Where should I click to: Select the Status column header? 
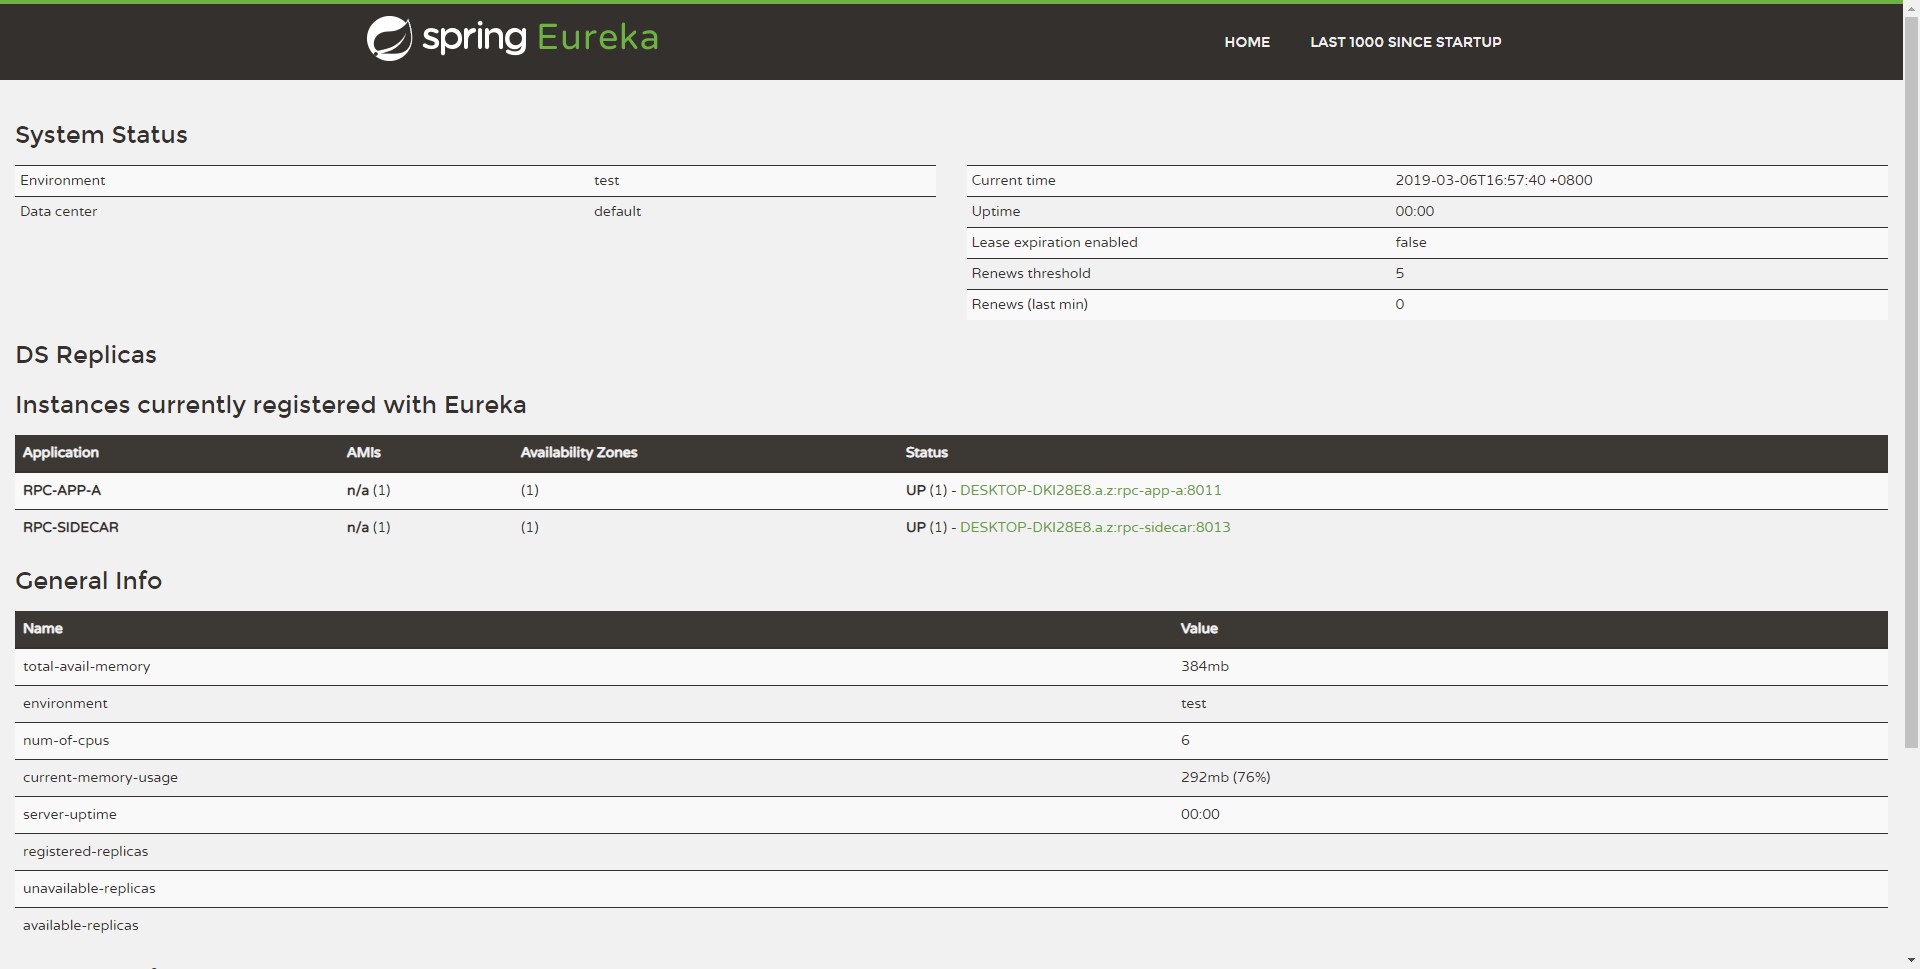pyautogui.click(x=925, y=453)
